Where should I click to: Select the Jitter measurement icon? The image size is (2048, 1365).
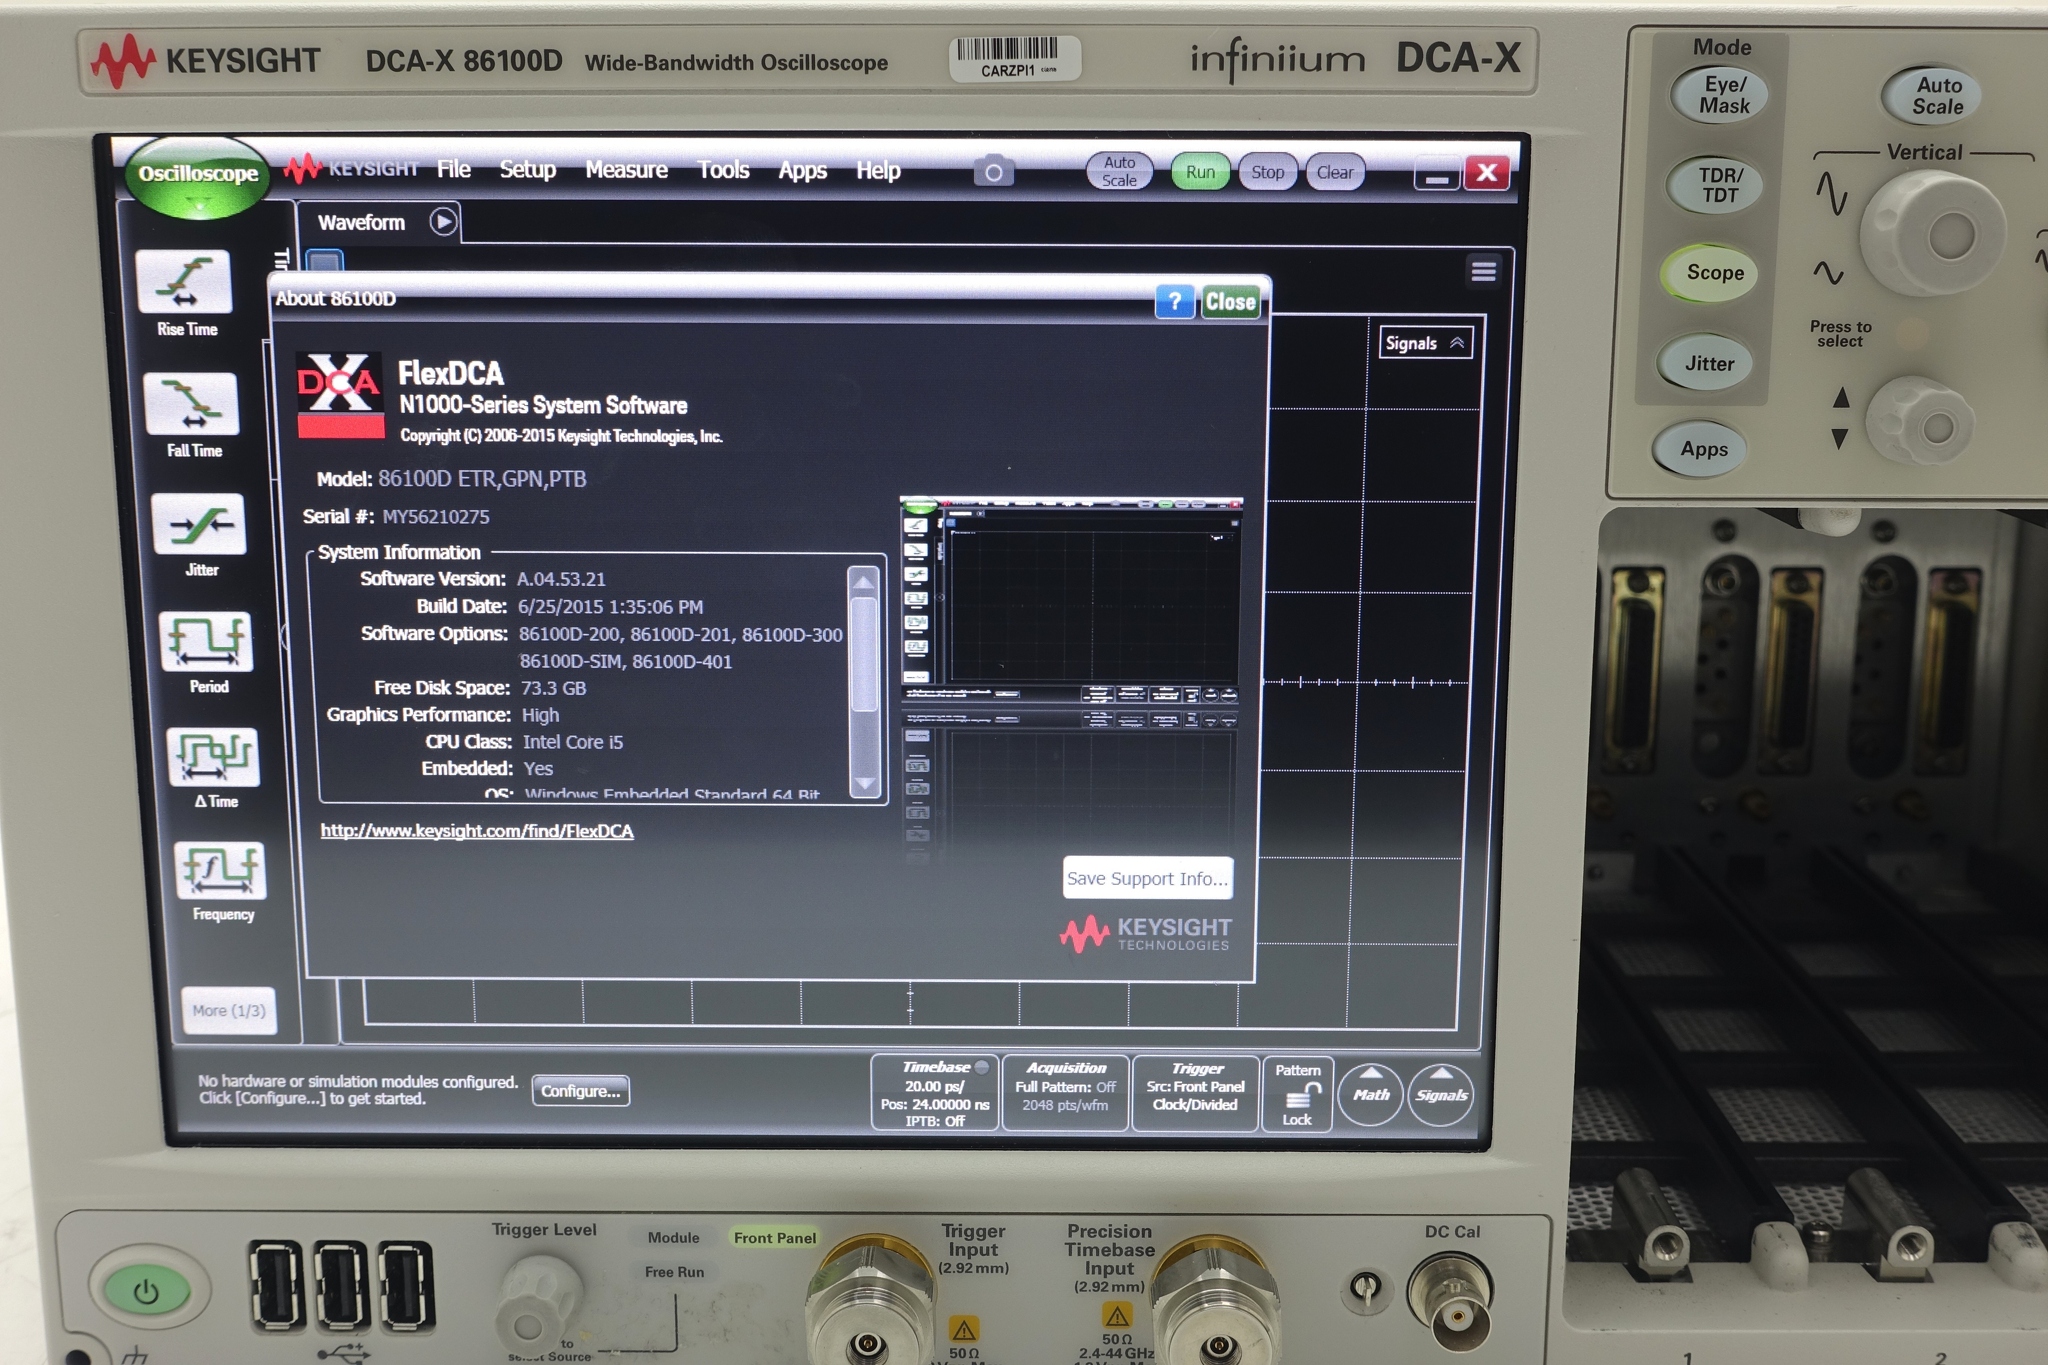pos(200,524)
